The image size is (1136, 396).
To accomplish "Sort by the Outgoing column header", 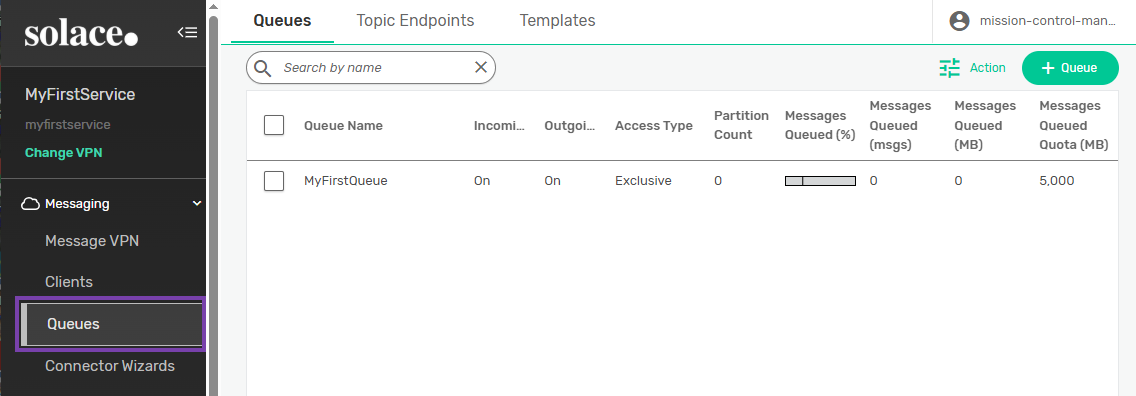I will coord(570,125).
